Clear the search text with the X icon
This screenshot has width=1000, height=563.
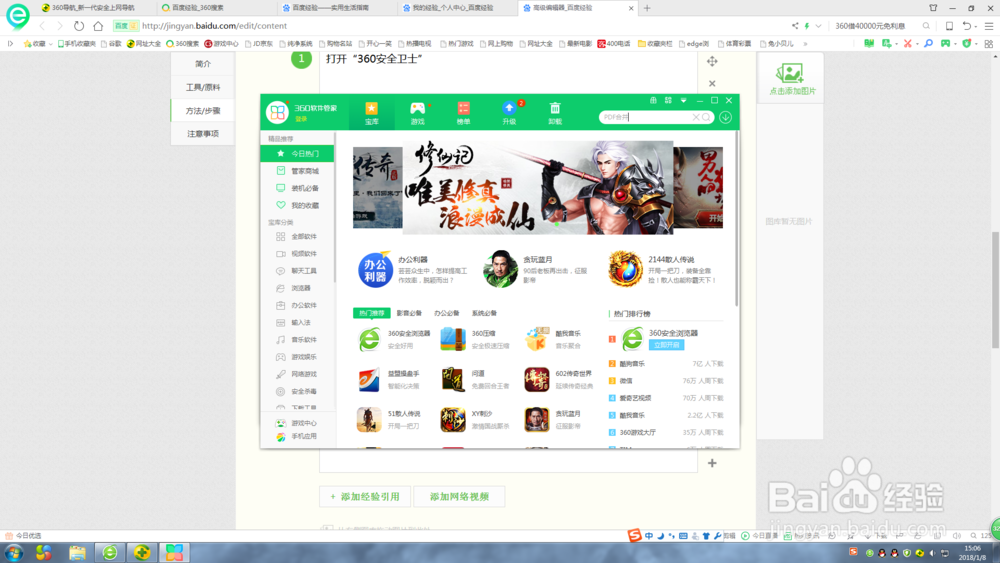click(696, 117)
